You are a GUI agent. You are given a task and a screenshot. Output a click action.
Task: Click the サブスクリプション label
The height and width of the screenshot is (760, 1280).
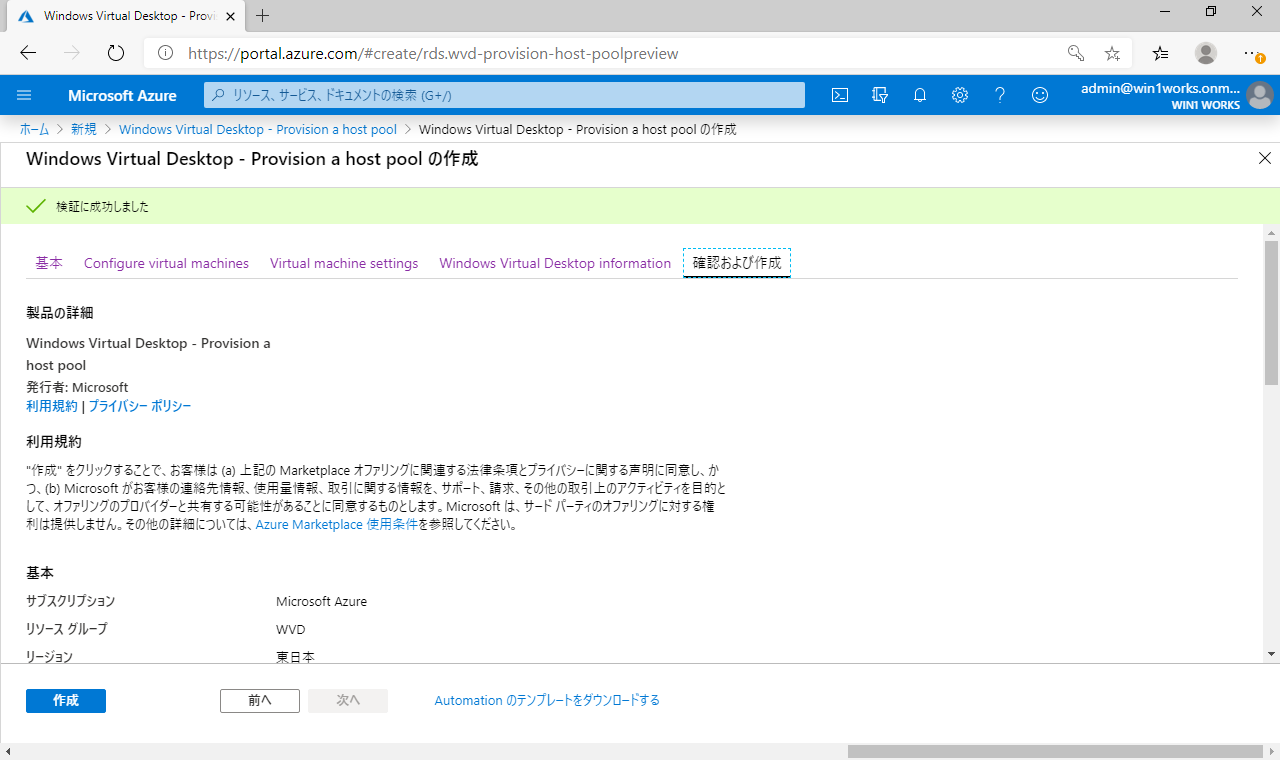pos(70,601)
